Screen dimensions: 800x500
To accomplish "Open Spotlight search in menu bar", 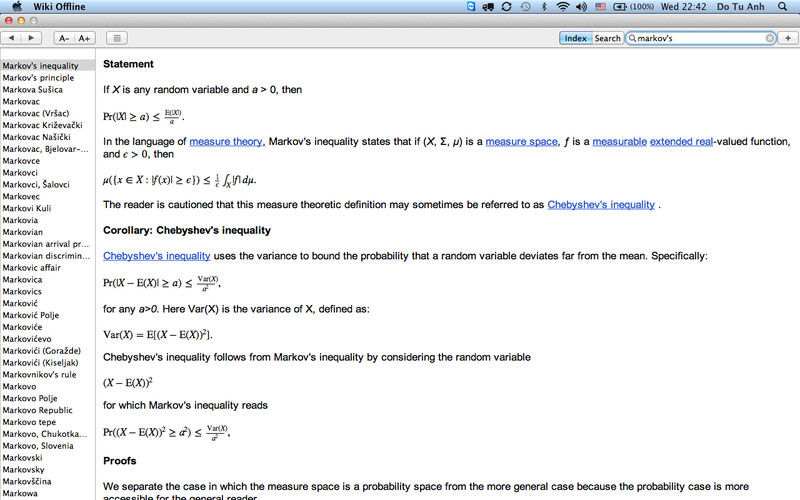I will click(x=782, y=6).
